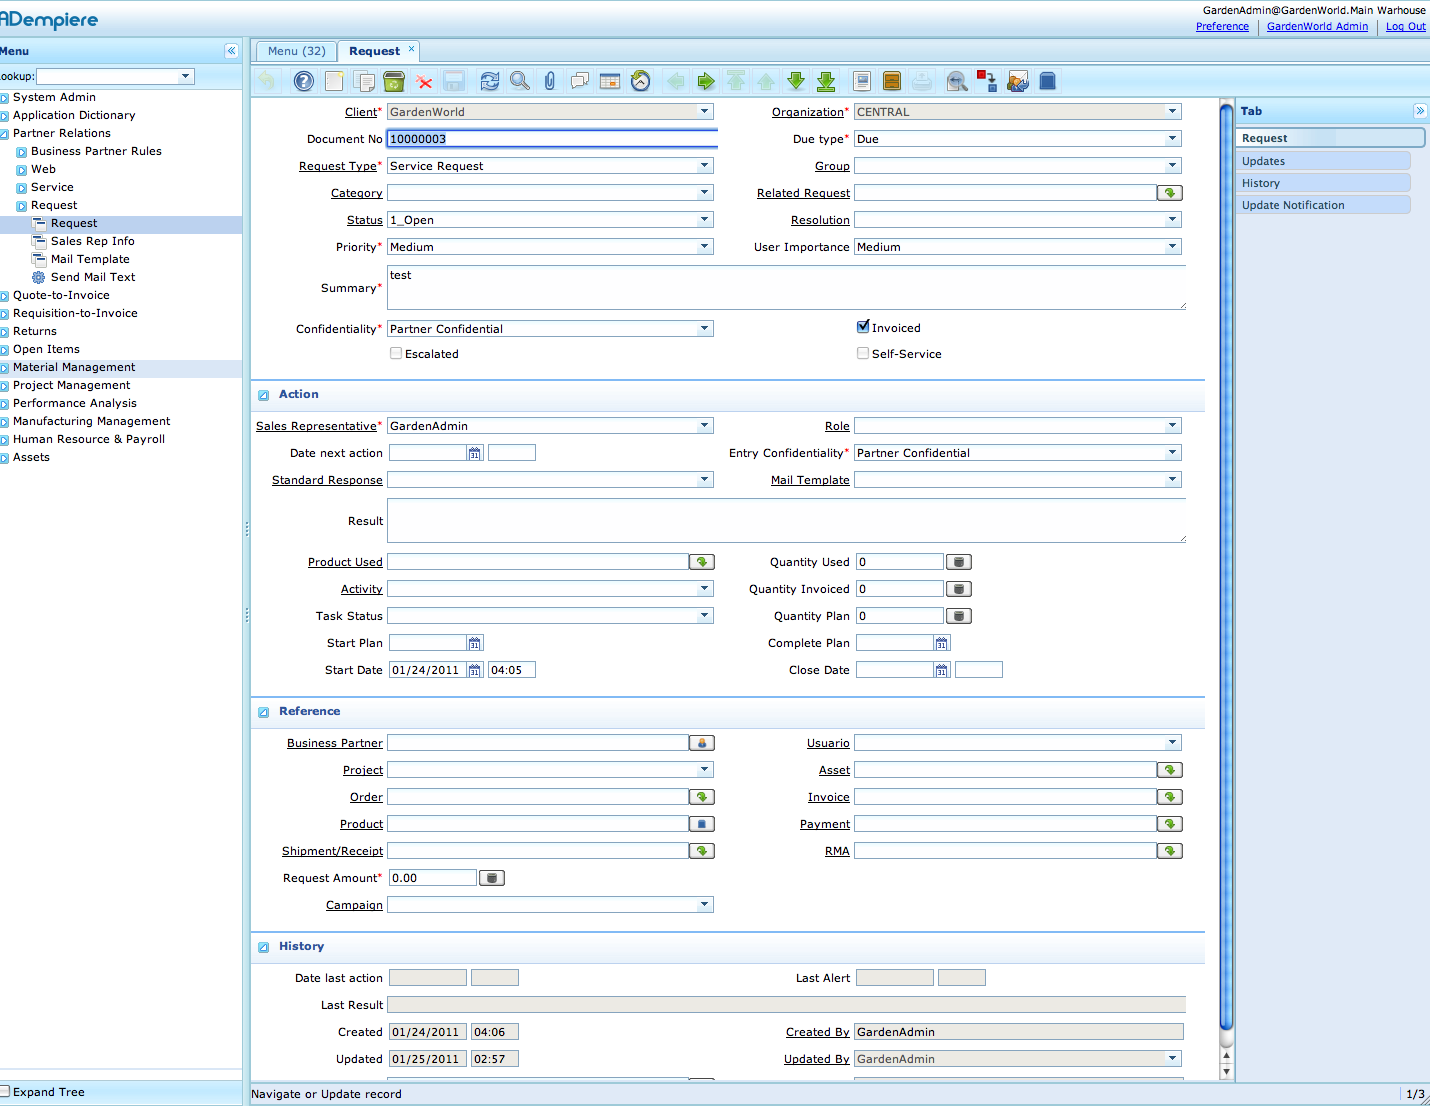Open the Priority dropdown
Screen dimensions: 1430x1106
[705, 247]
